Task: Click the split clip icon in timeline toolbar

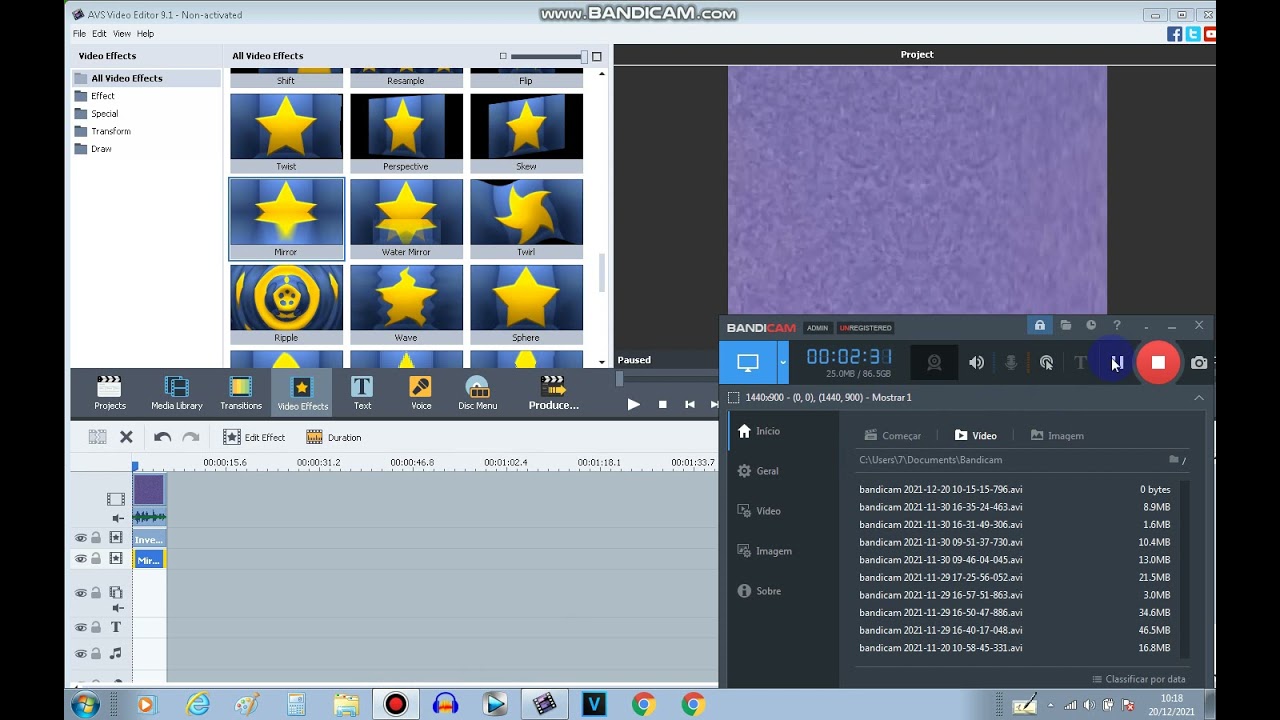Action: pyautogui.click(x=97, y=437)
